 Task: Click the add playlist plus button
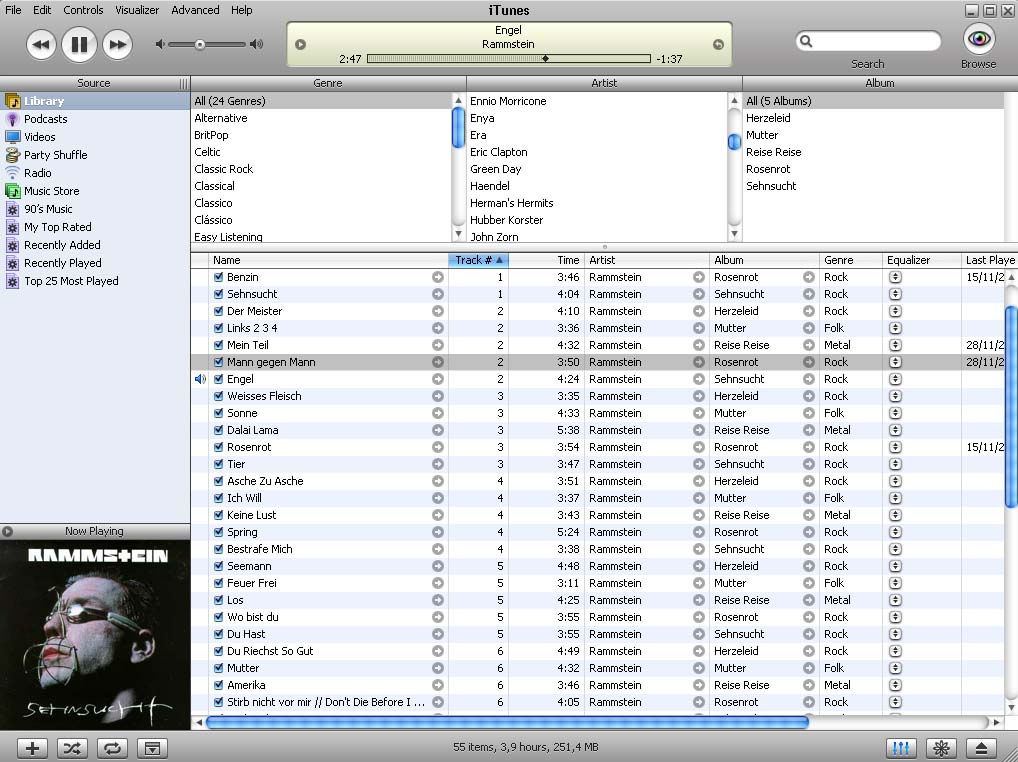click(32, 748)
